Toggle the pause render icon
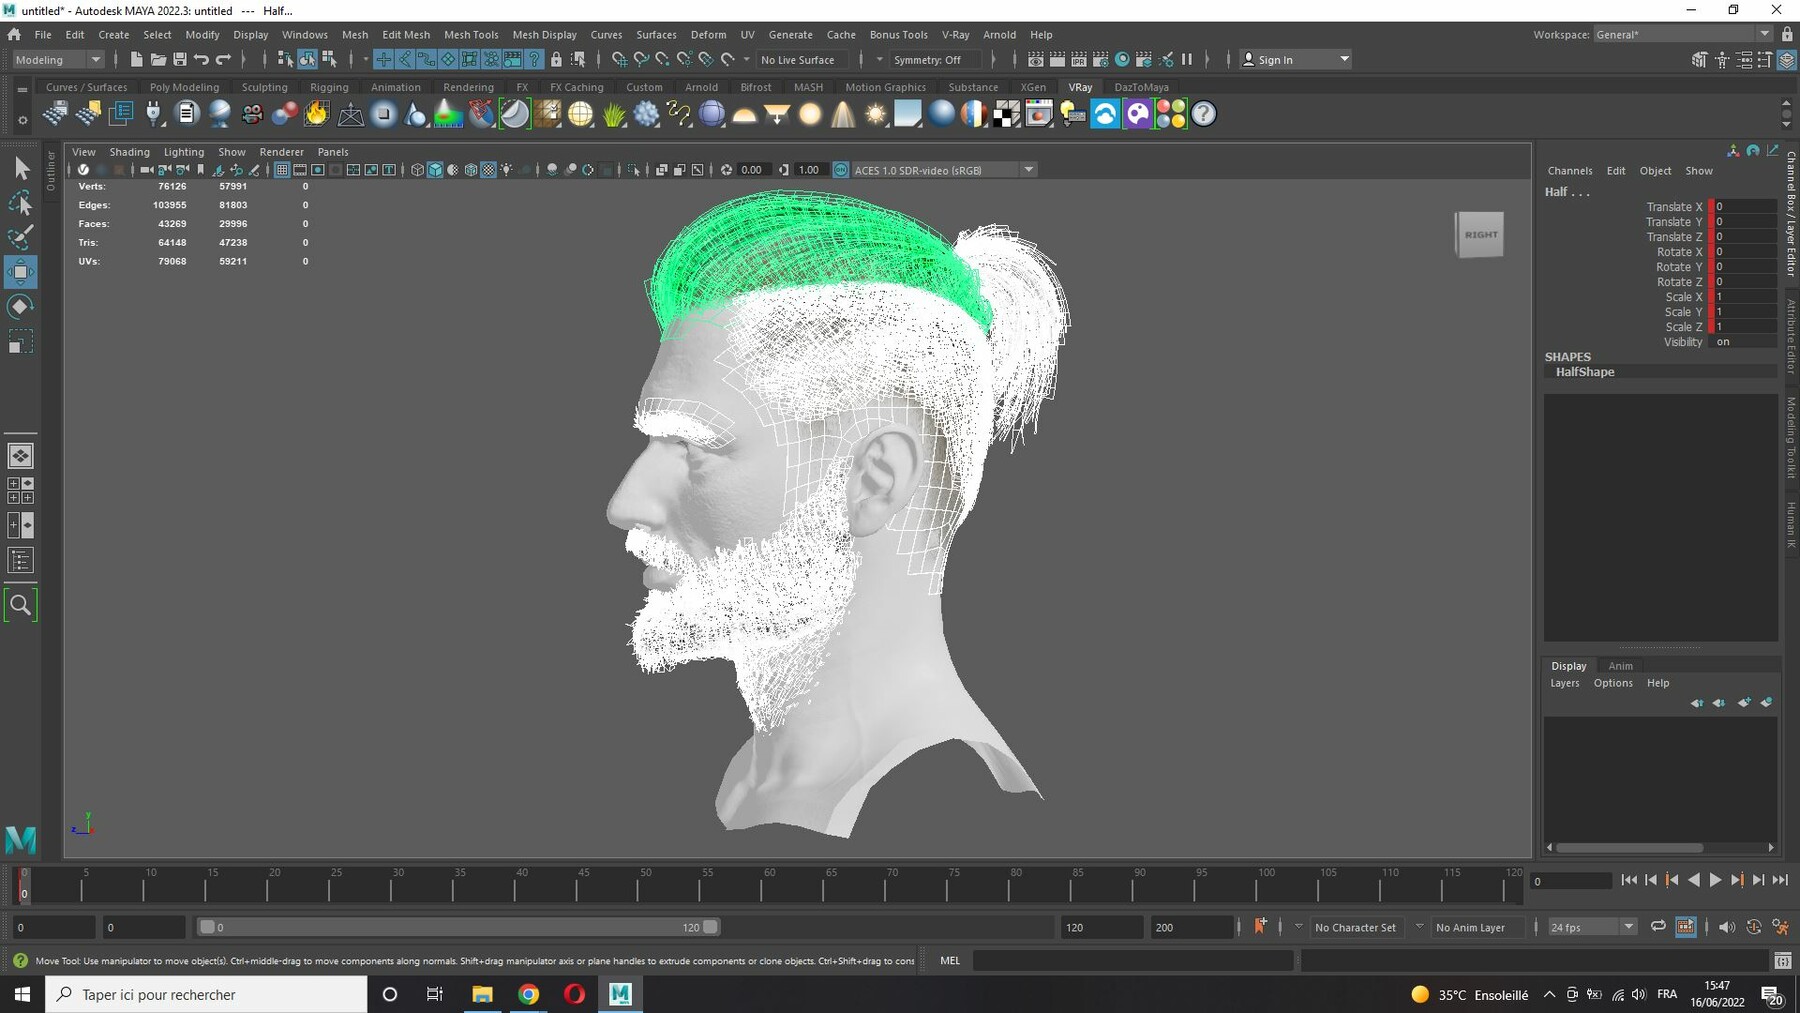This screenshot has height=1013, width=1800. click(x=1187, y=60)
